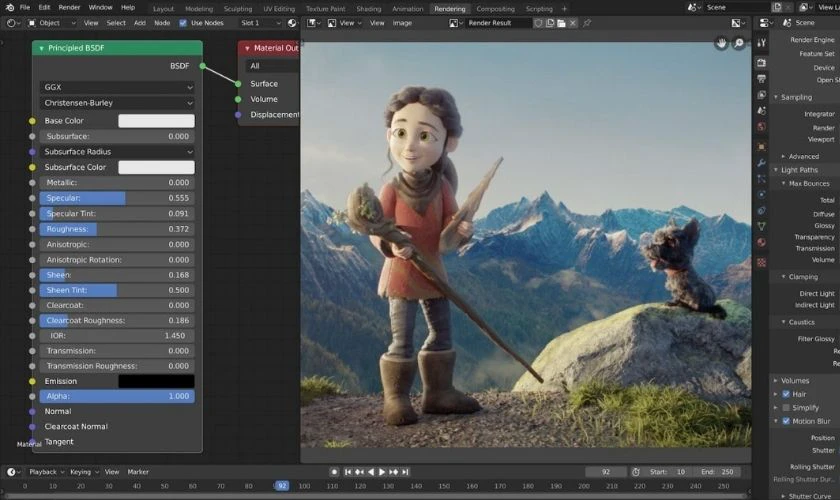Click the pan hand gizmo in render view
Image resolution: width=840 pixels, height=500 pixels.
721,43
